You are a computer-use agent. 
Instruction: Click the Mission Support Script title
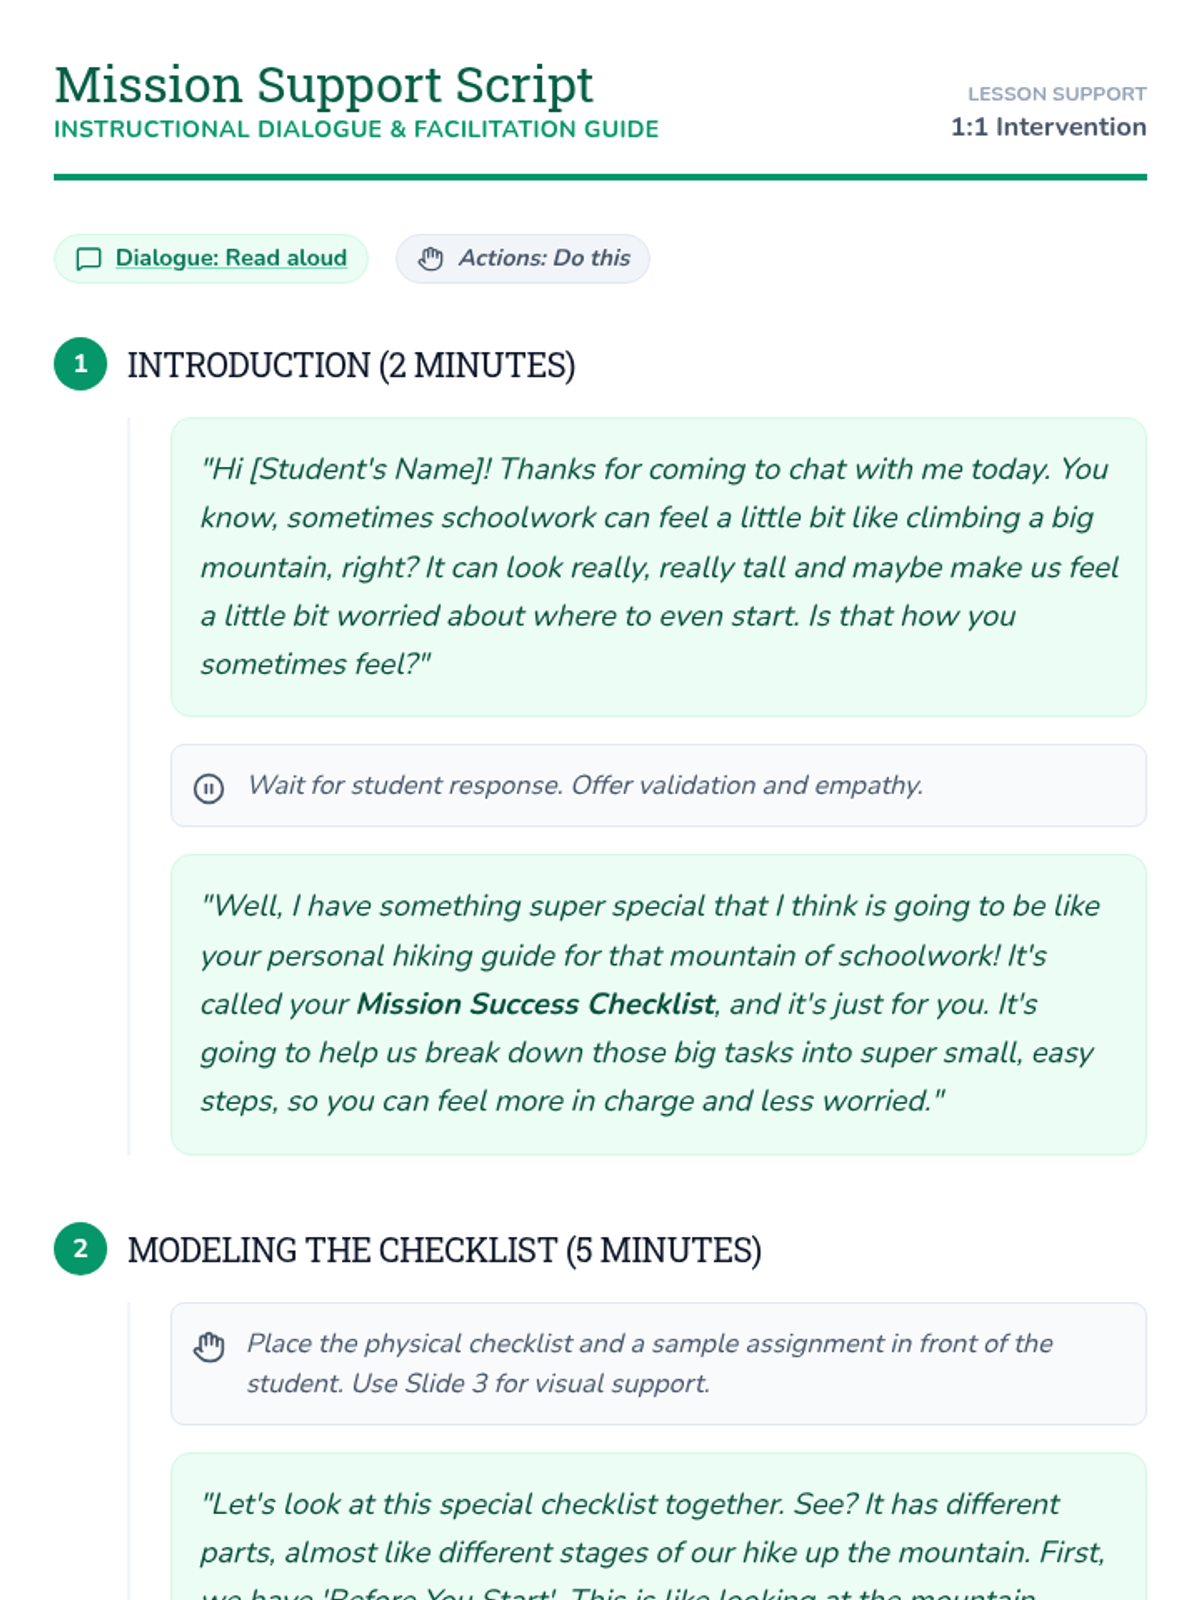coord(324,84)
